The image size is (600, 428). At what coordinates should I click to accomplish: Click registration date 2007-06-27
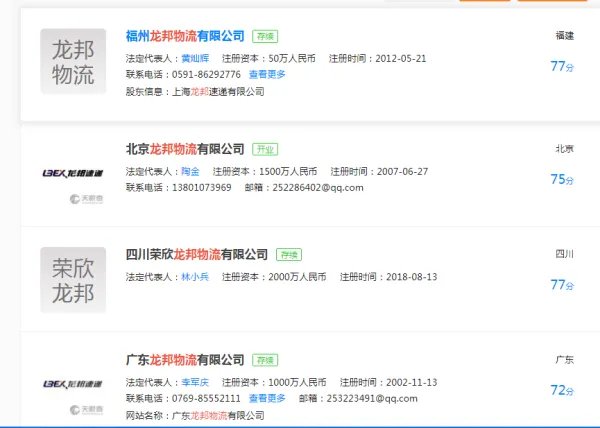[403, 171]
